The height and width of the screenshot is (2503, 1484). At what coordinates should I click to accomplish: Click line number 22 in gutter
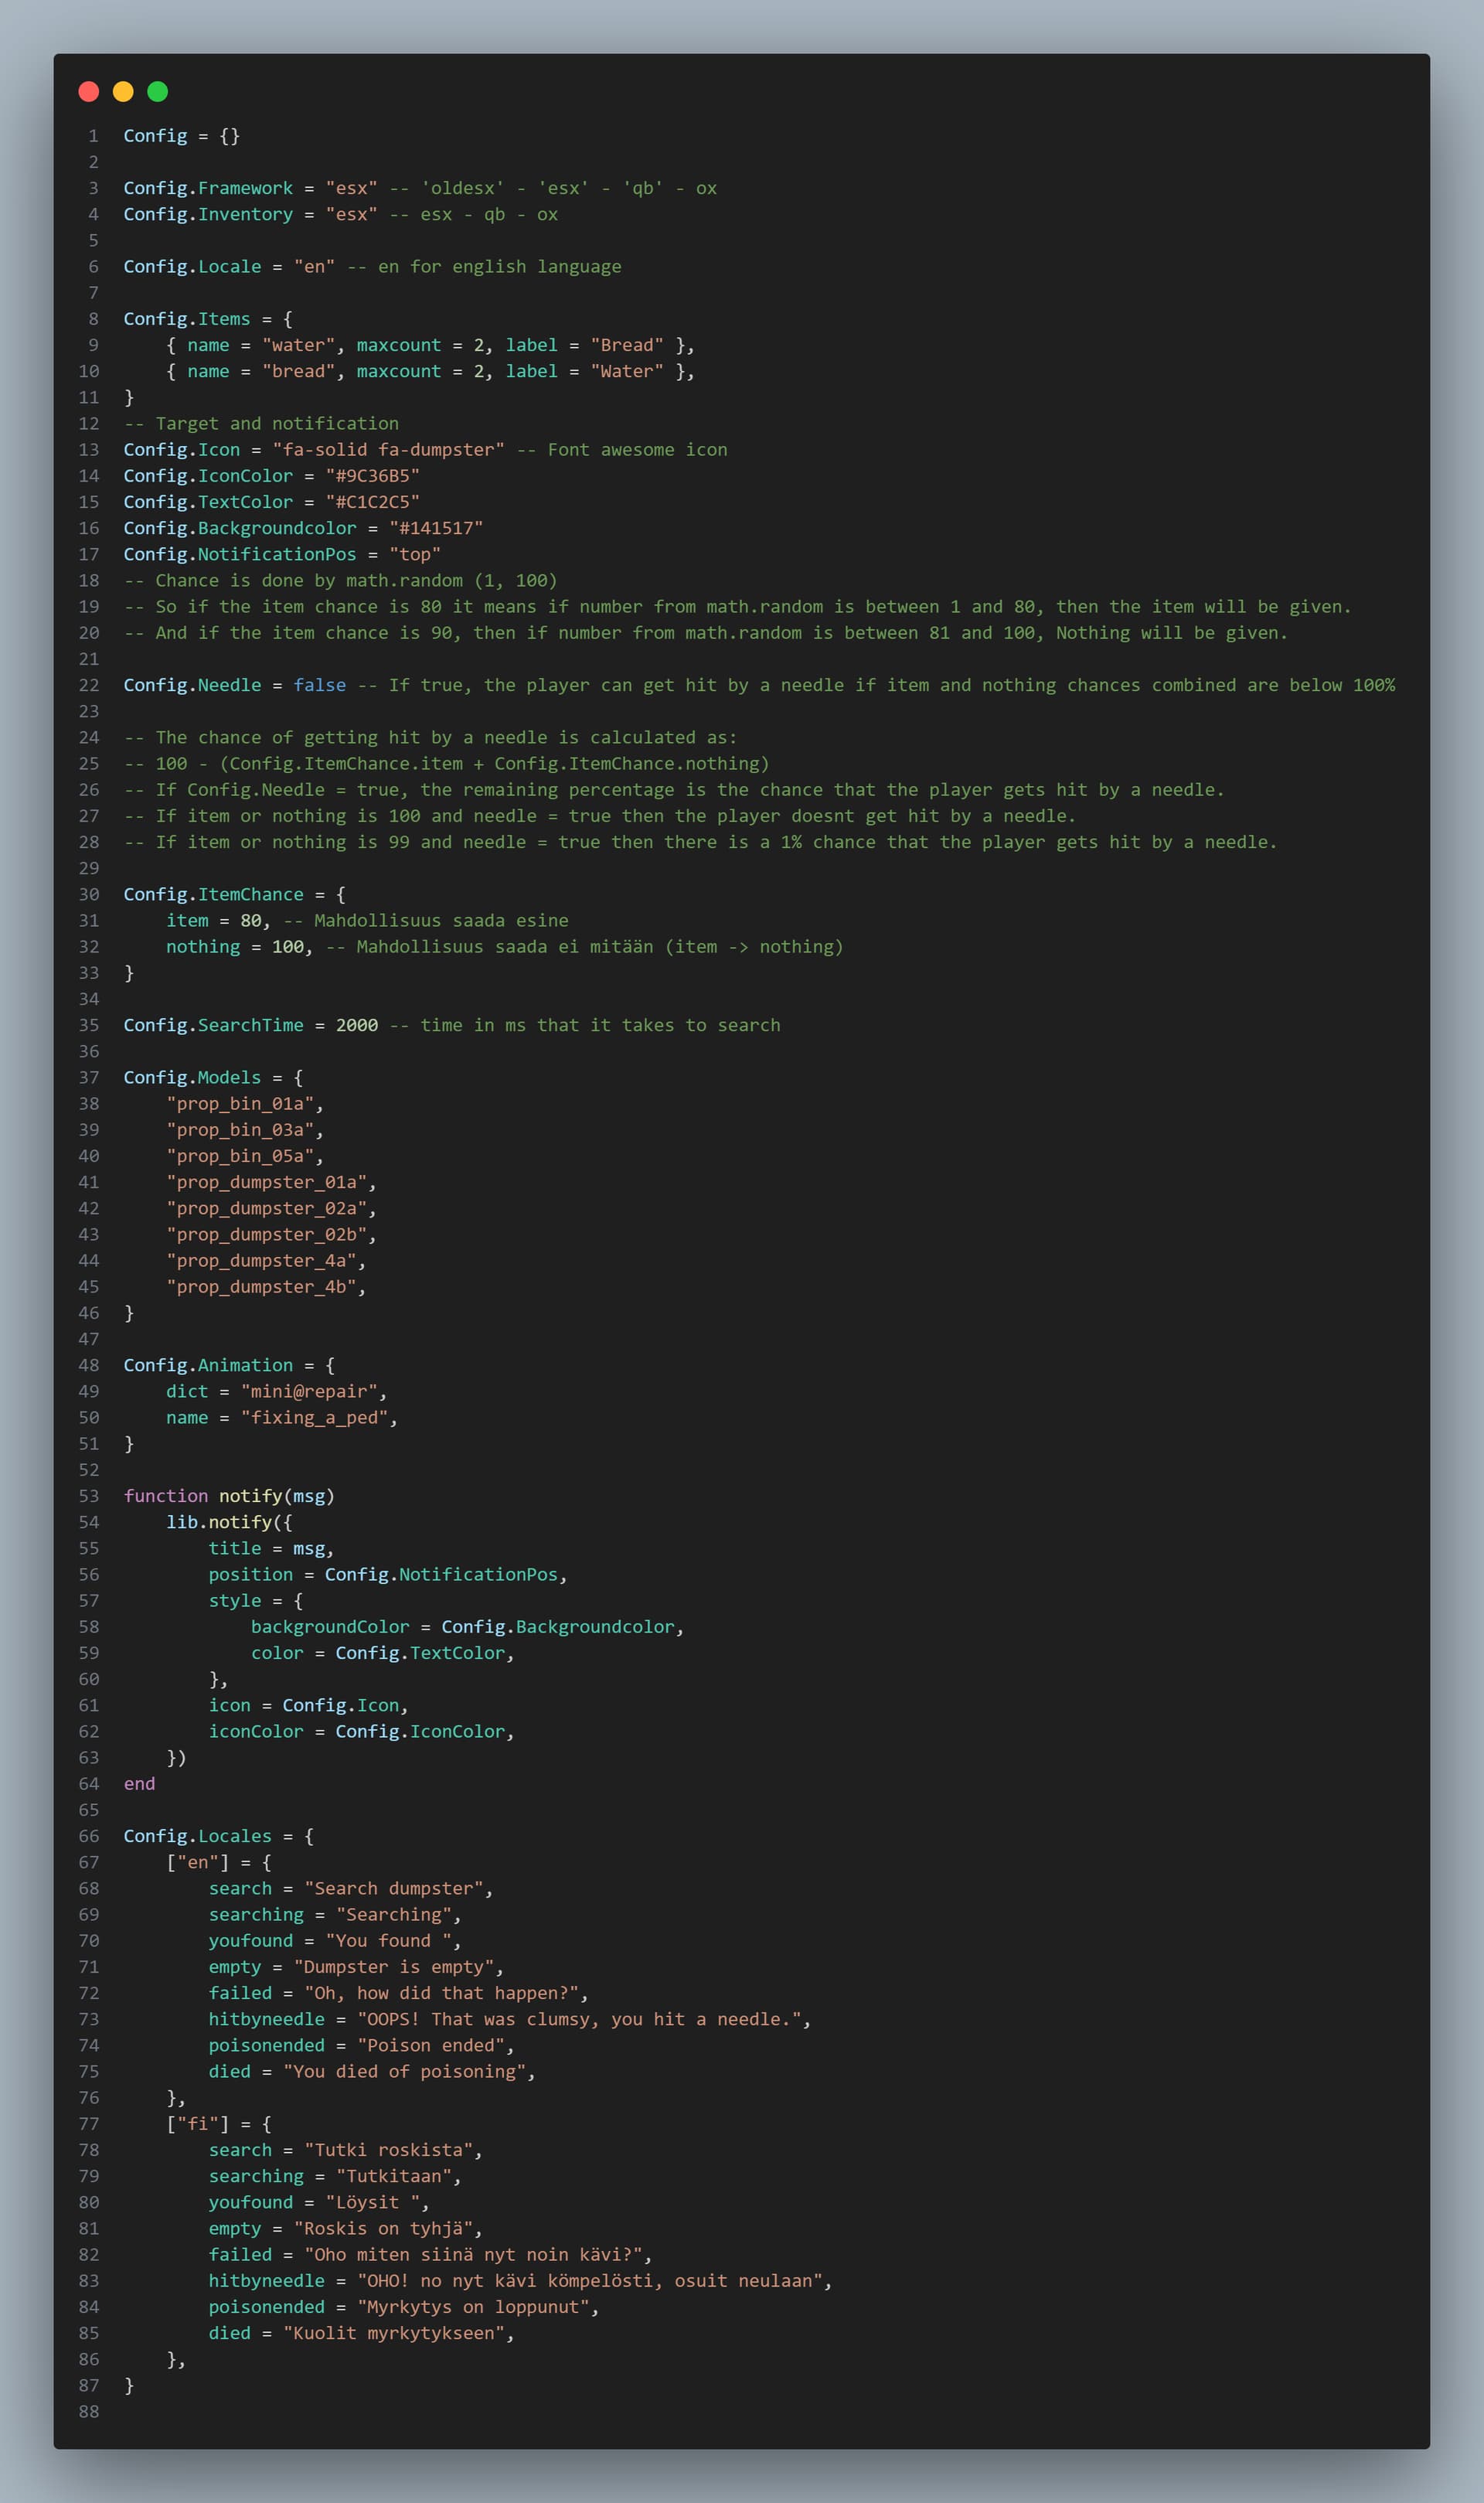pyautogui.click(x=89, y=685)
